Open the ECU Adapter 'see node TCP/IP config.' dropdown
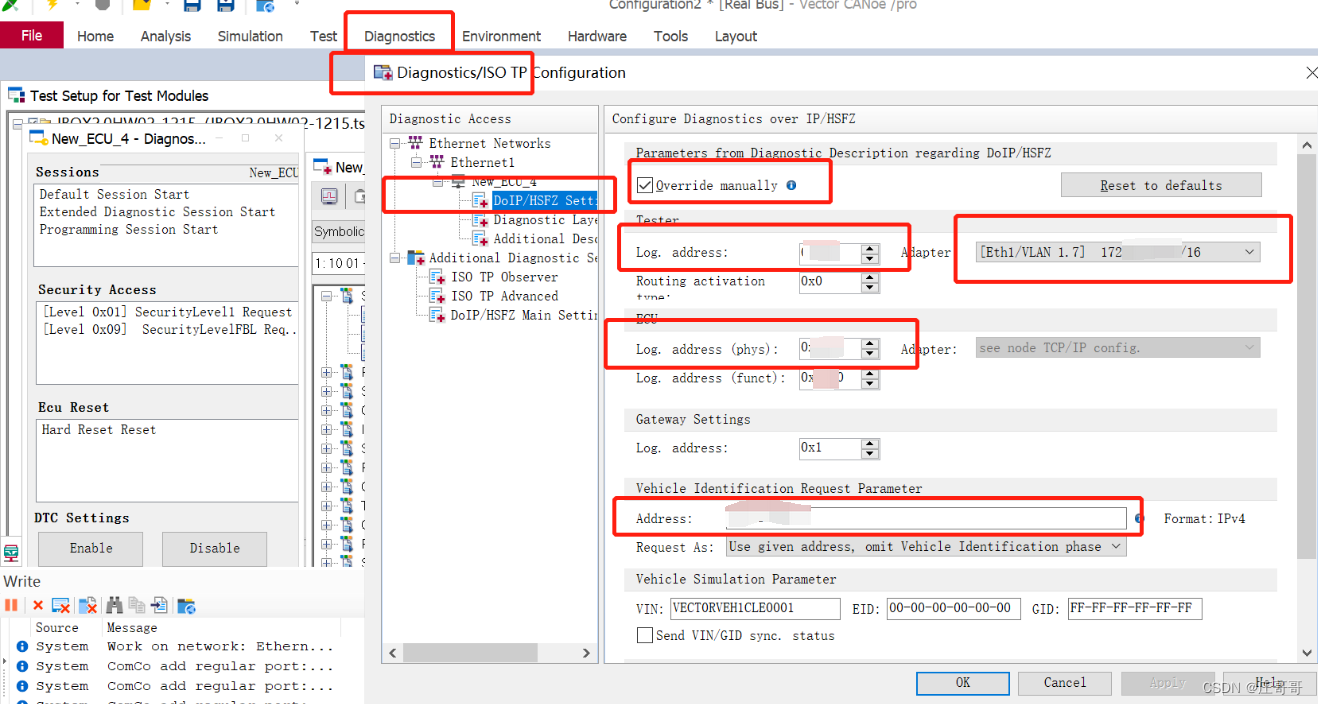Image resolution: width=1318 pixels, height=704 pixels. point(1118,348)
